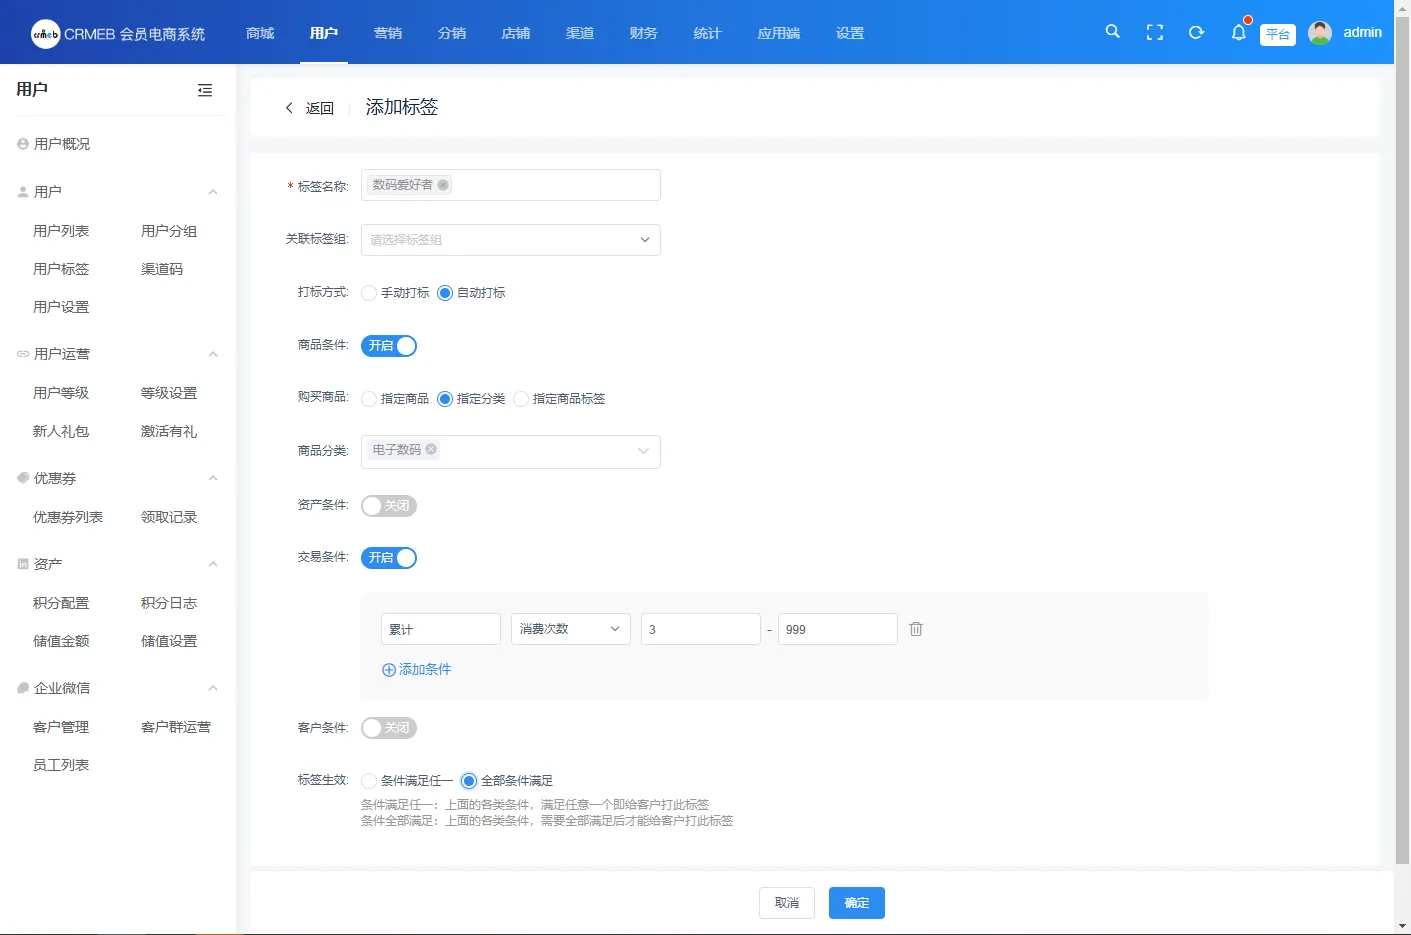Switch to the 营销 menu
This screenshot has width=1411, height=935.
point(387,32)
